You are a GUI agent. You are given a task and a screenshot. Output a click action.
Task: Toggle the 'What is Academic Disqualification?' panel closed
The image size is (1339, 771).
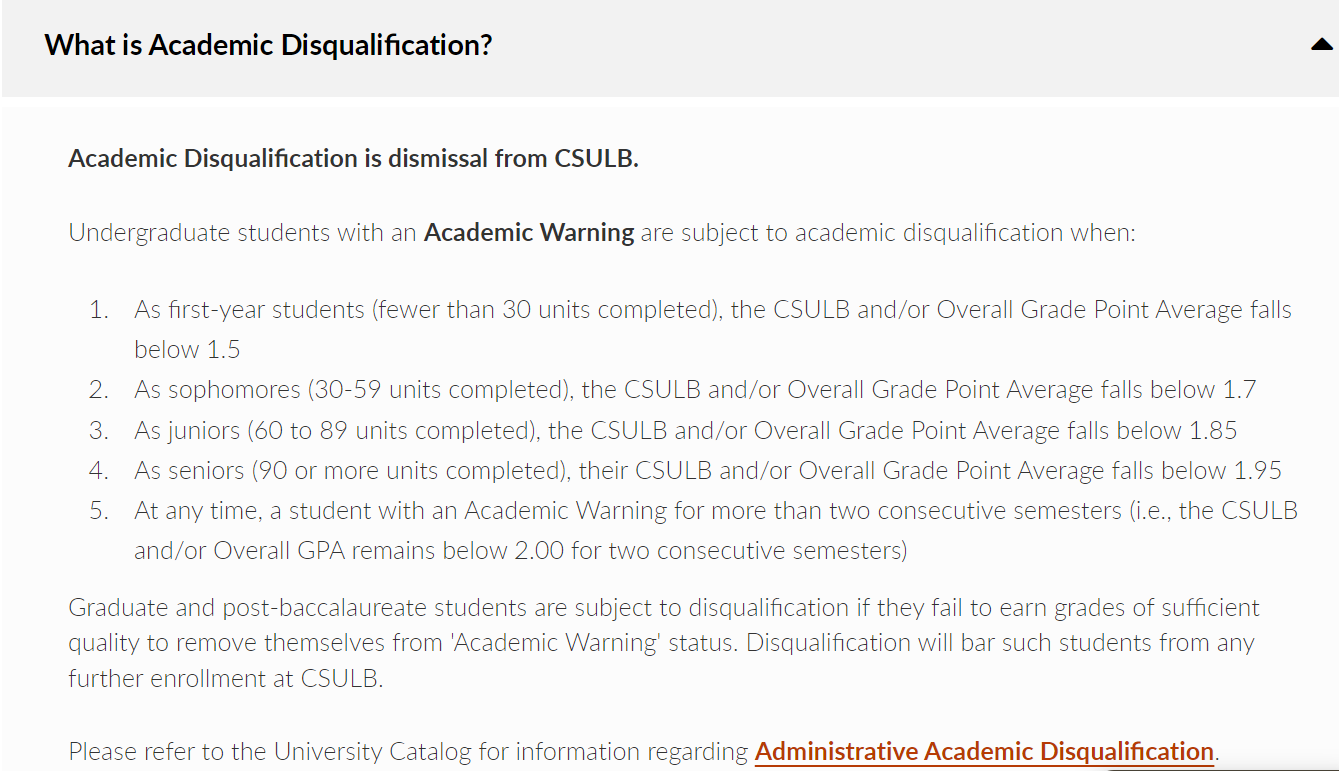point(268,44)
